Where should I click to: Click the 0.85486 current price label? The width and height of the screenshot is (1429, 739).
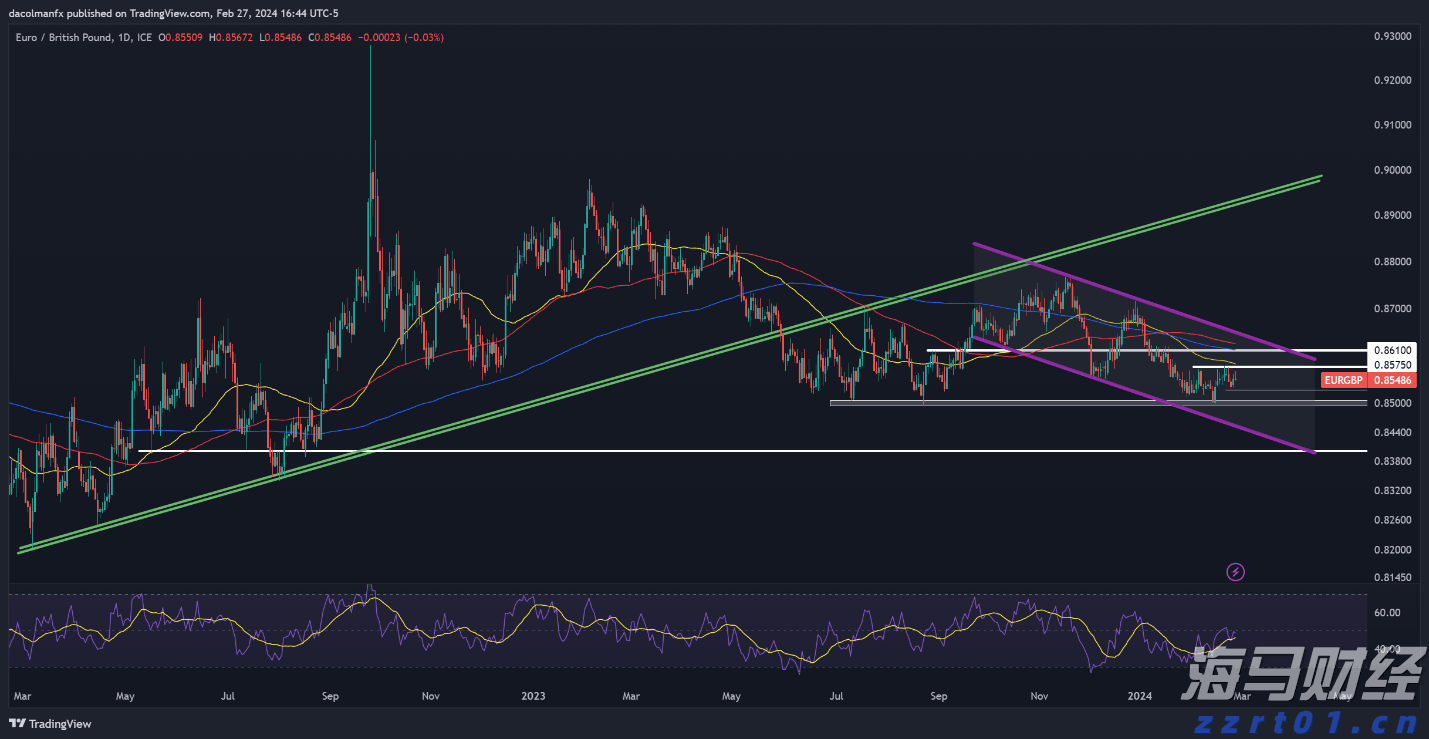pos(1392,381)
